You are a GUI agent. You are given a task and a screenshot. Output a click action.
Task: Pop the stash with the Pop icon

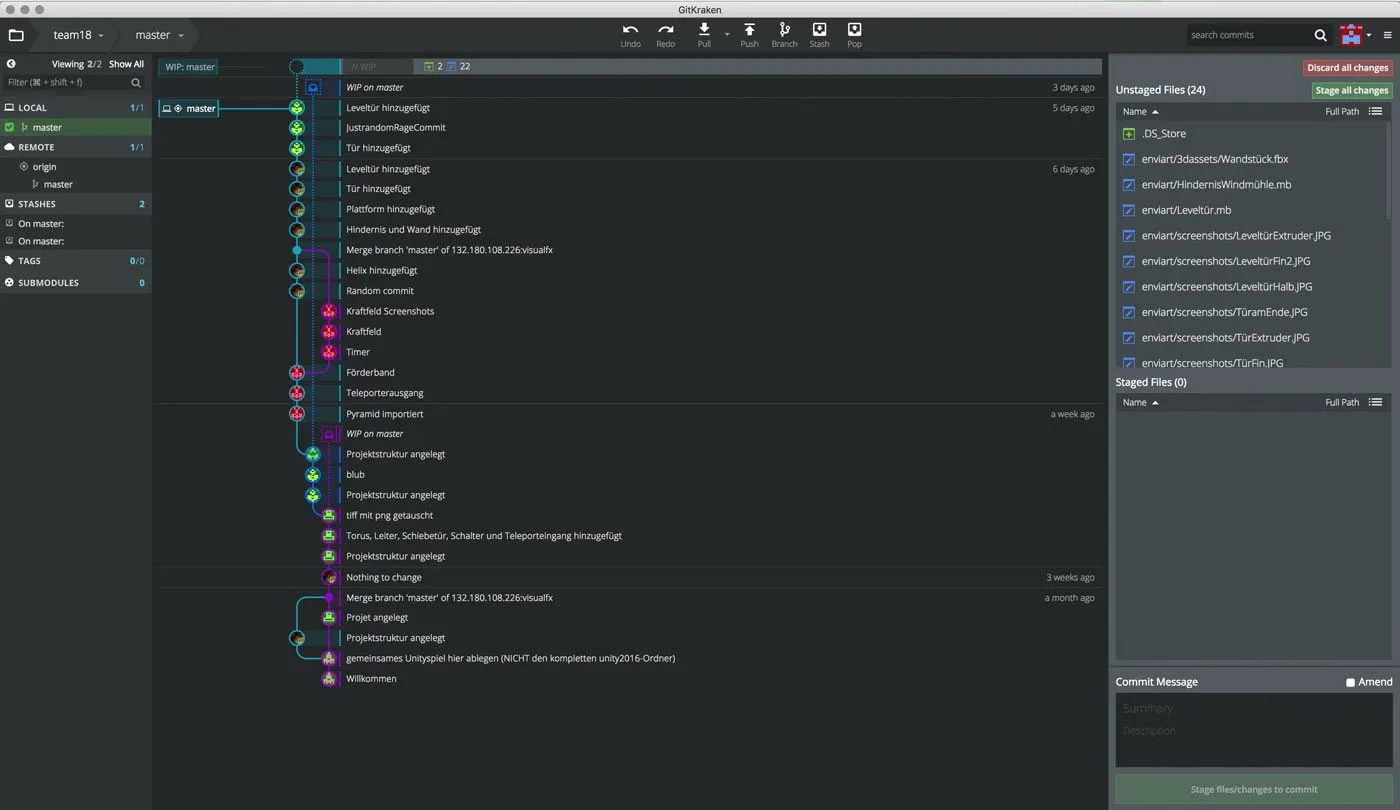(x=854, y=30)
